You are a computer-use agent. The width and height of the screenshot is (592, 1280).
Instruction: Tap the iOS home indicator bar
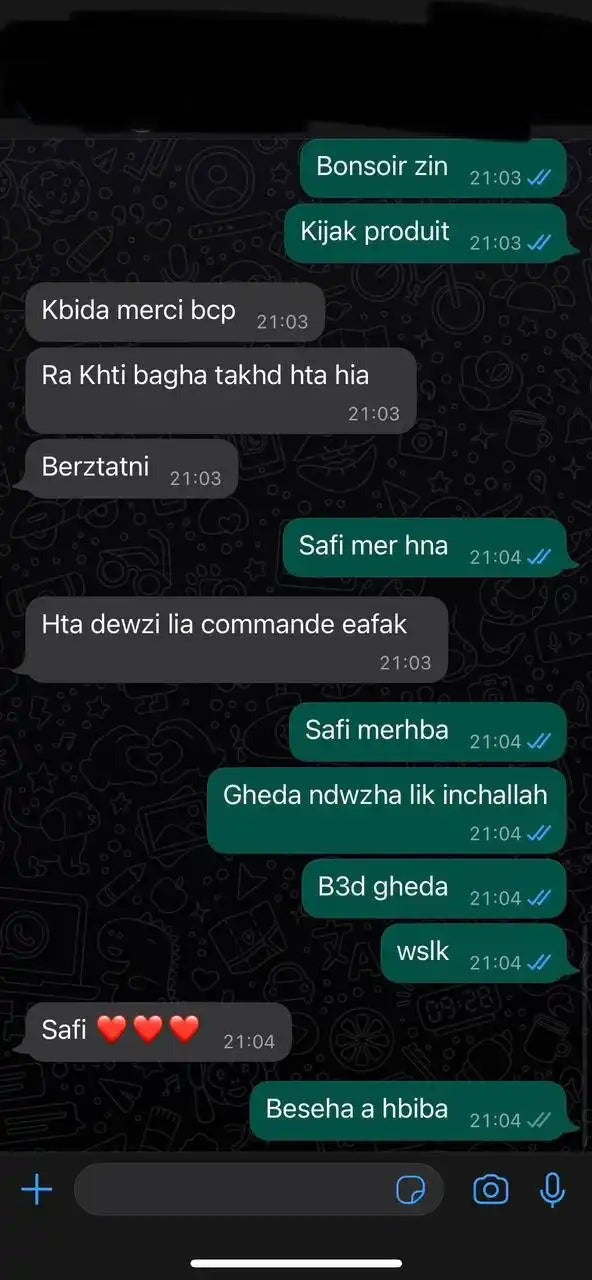point(296,1263)
